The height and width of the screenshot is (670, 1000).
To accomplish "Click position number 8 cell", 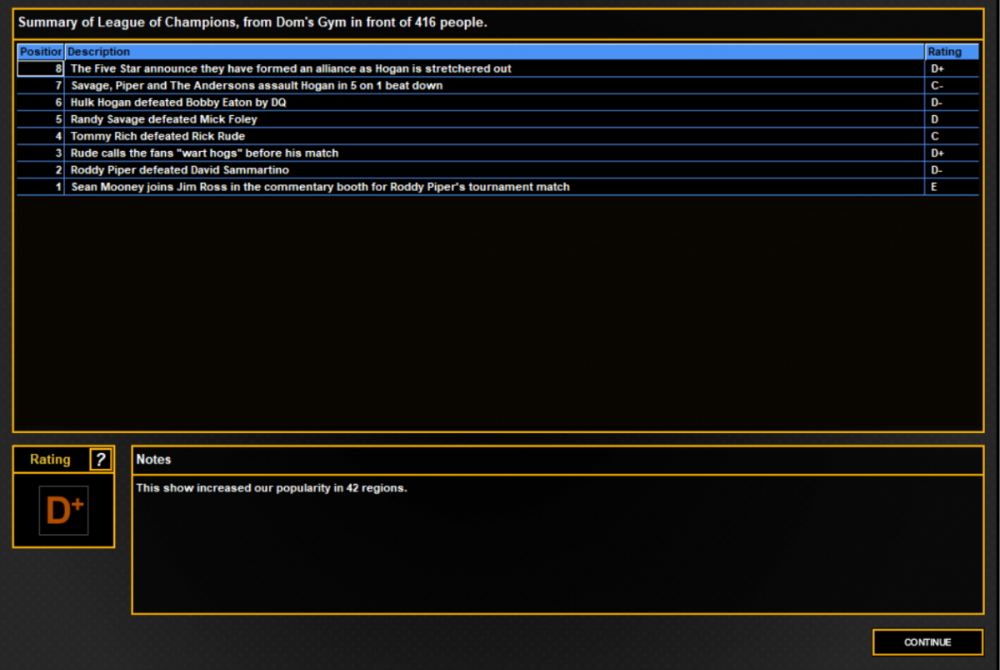I will click(x=40, y=69).
